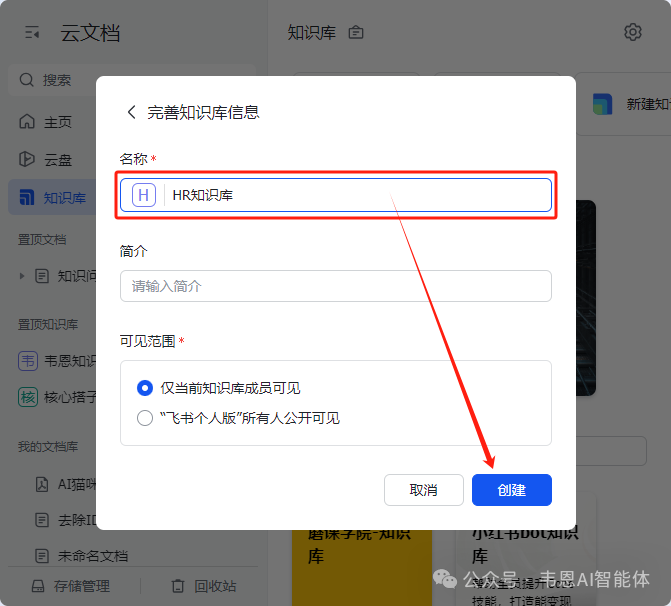Collapse sidebar with the top-left menu icon
The width and height of the screenshot is (671, 606).
pos(32,33)
